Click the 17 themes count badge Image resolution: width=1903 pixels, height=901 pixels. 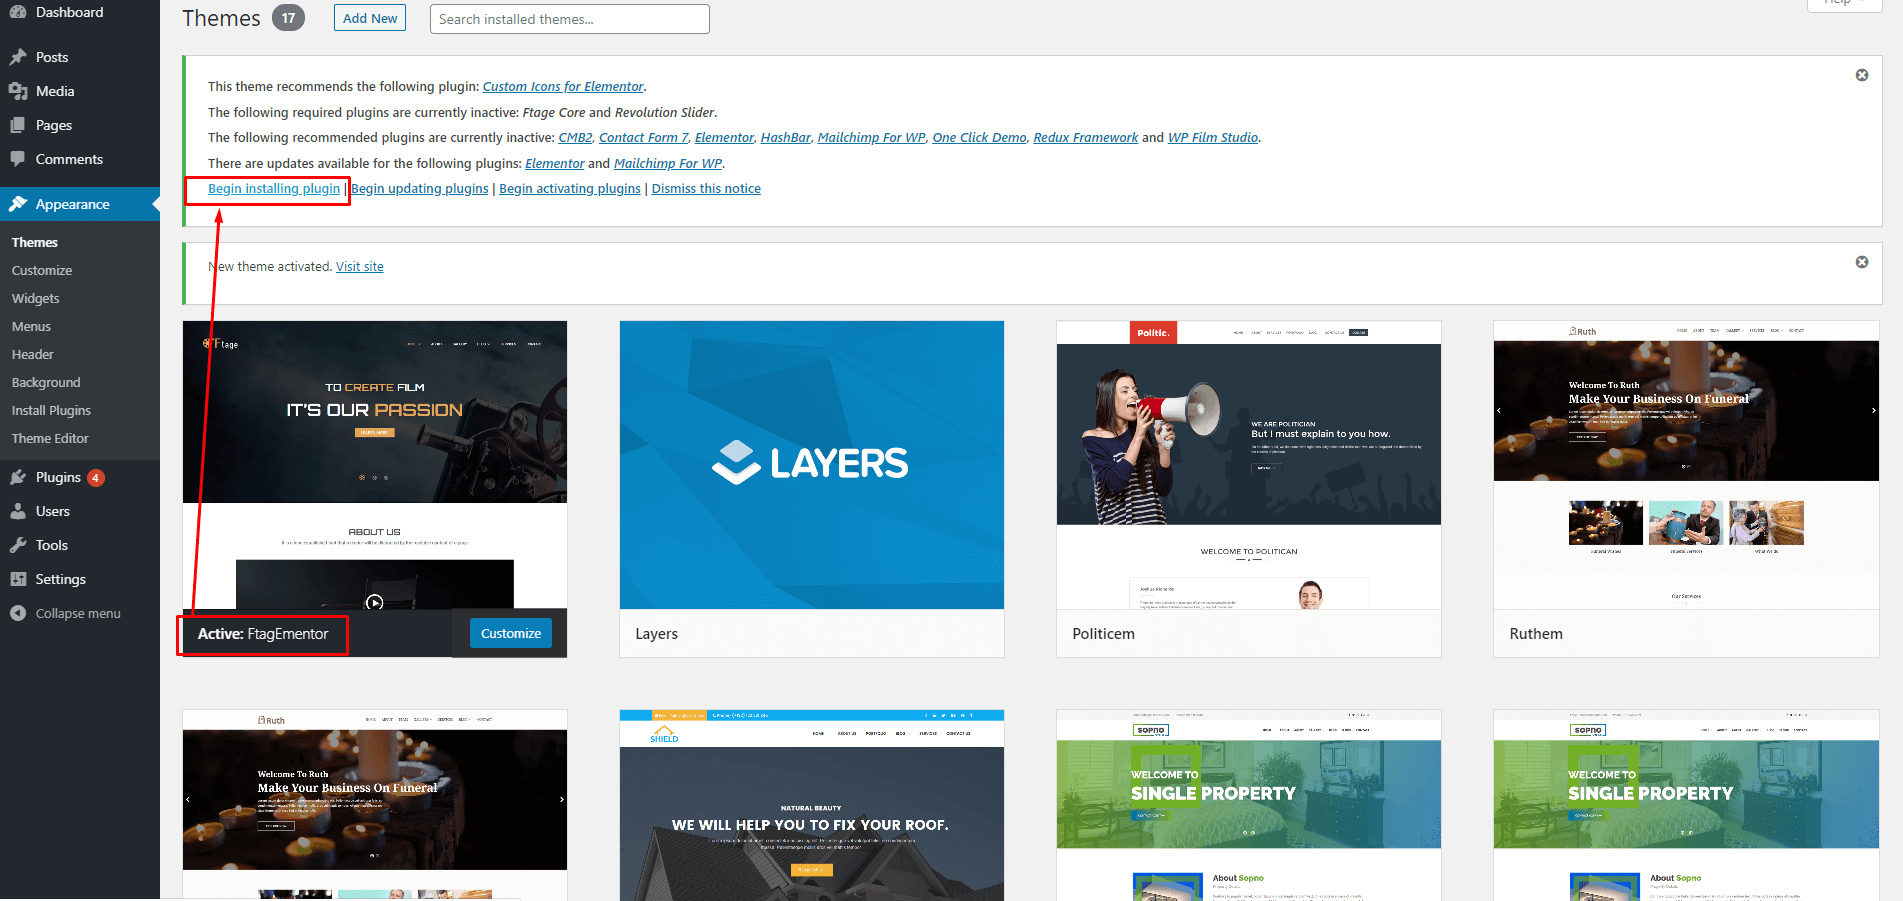[x=288, y=18]
